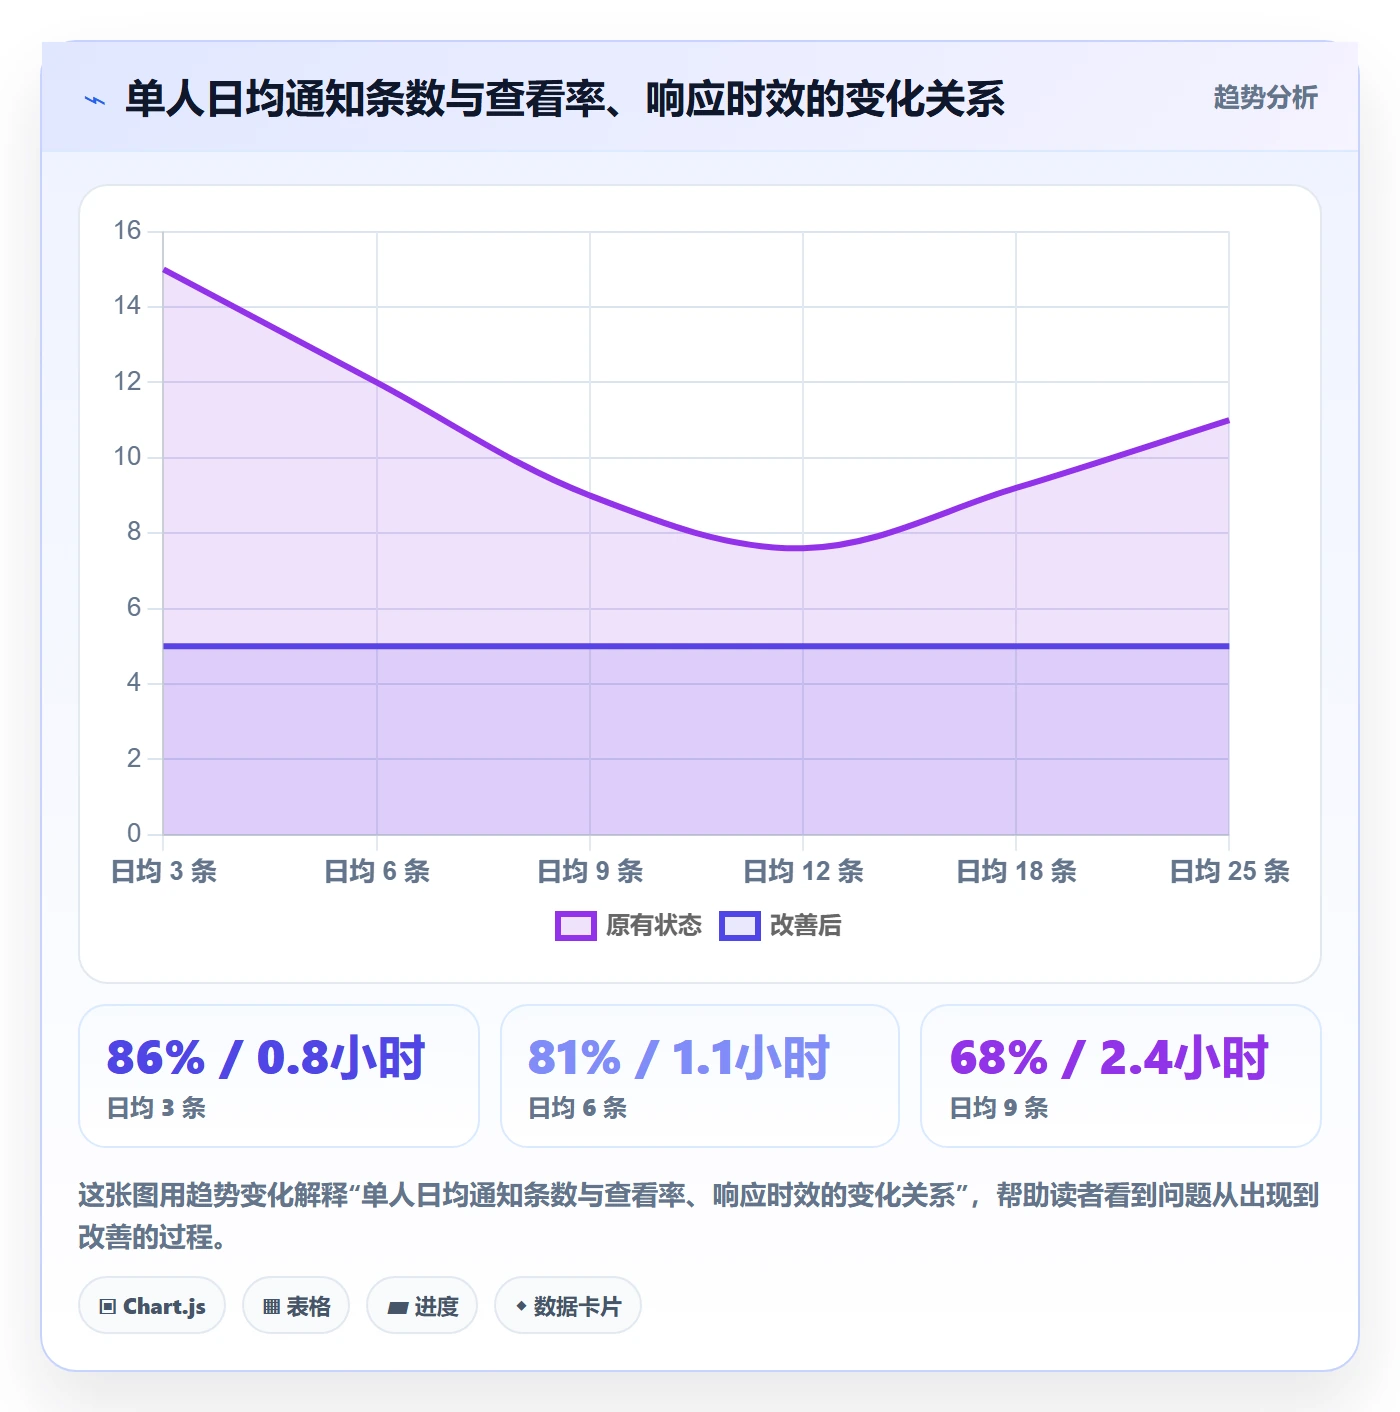Click the 日均 9 条 label under 68%

pyautogui.click(x=998, y=1108)
